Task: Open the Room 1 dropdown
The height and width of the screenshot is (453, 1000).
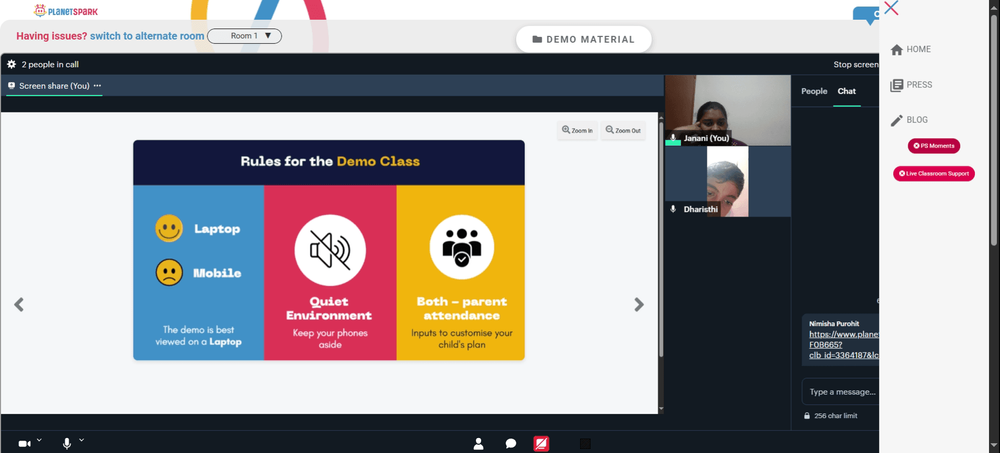Action: (x=244, y=36)
